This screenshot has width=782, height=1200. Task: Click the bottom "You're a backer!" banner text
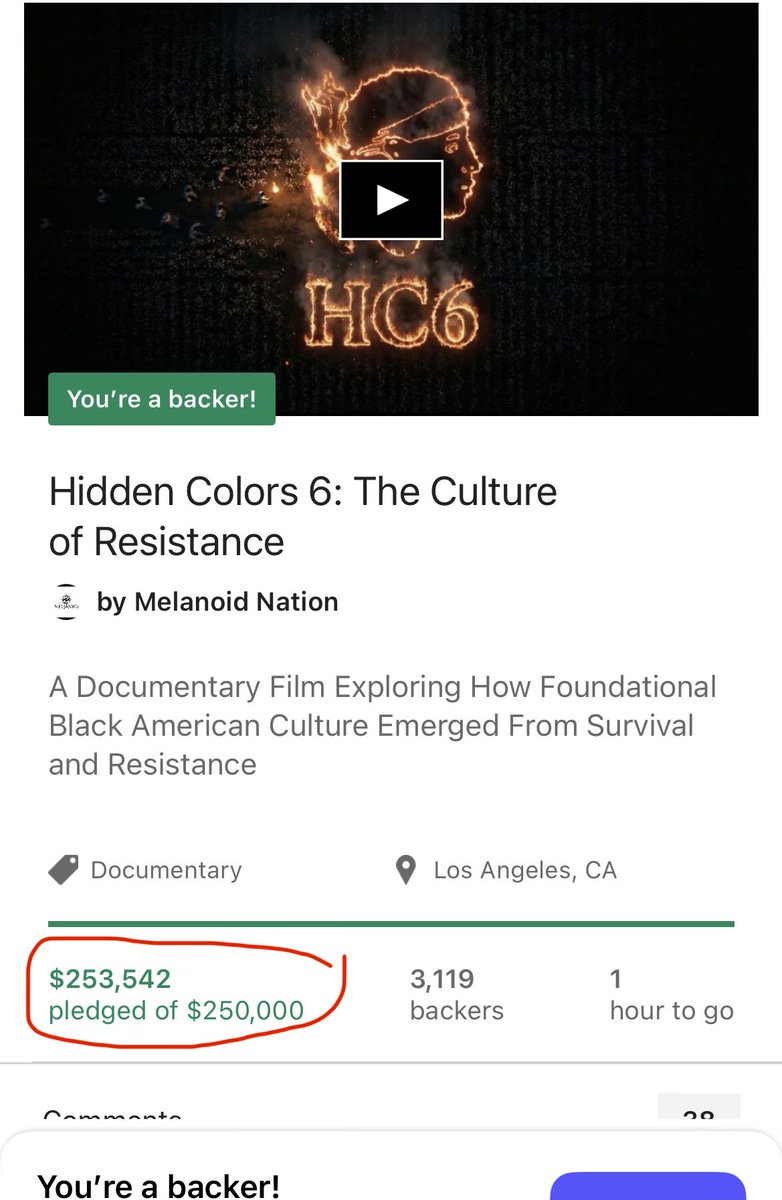click(158, 1186)
